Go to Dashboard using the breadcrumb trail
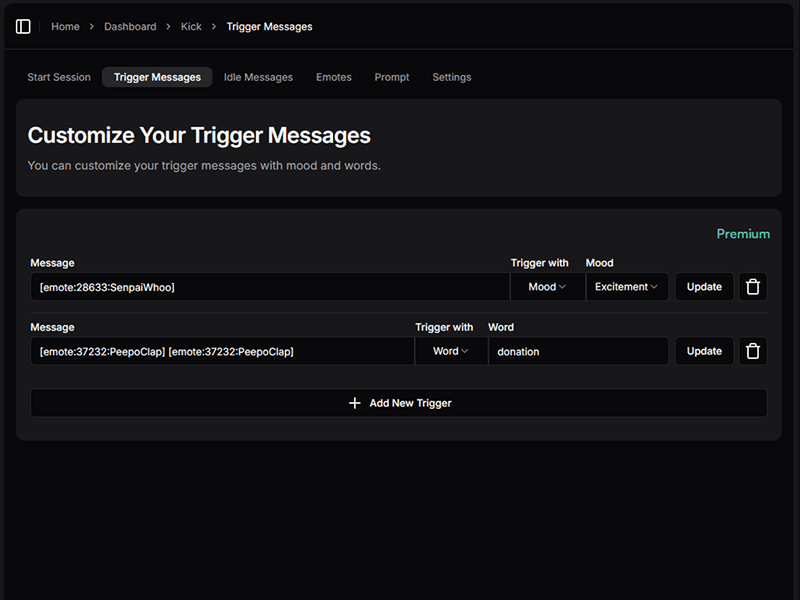Viewport: 800px width, 600px height. [130, 27]
